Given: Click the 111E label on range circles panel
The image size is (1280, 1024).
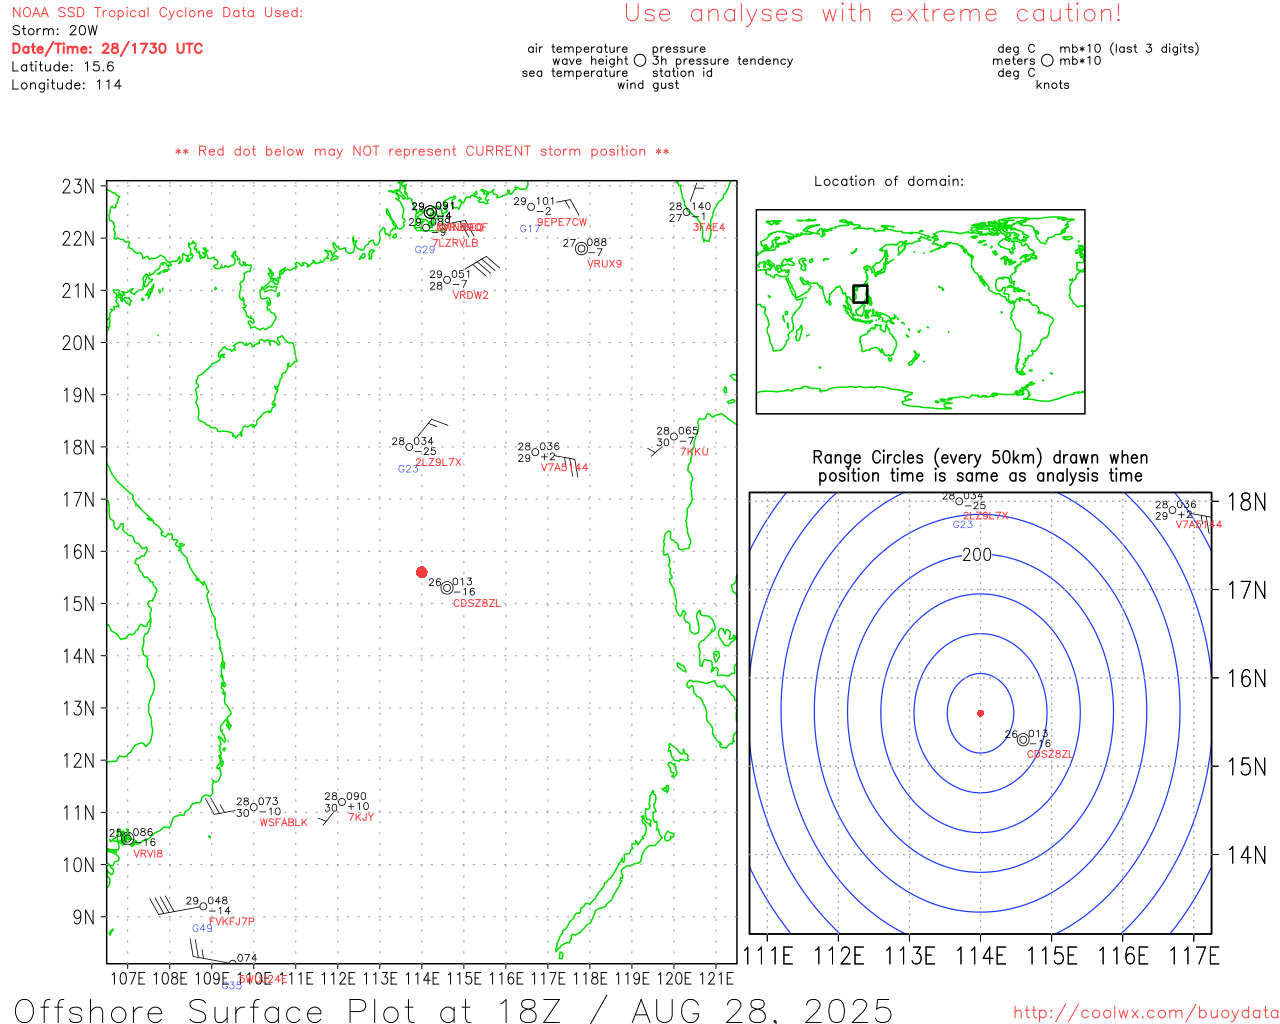Looking at the screenshot, I should tap(768, 956).
